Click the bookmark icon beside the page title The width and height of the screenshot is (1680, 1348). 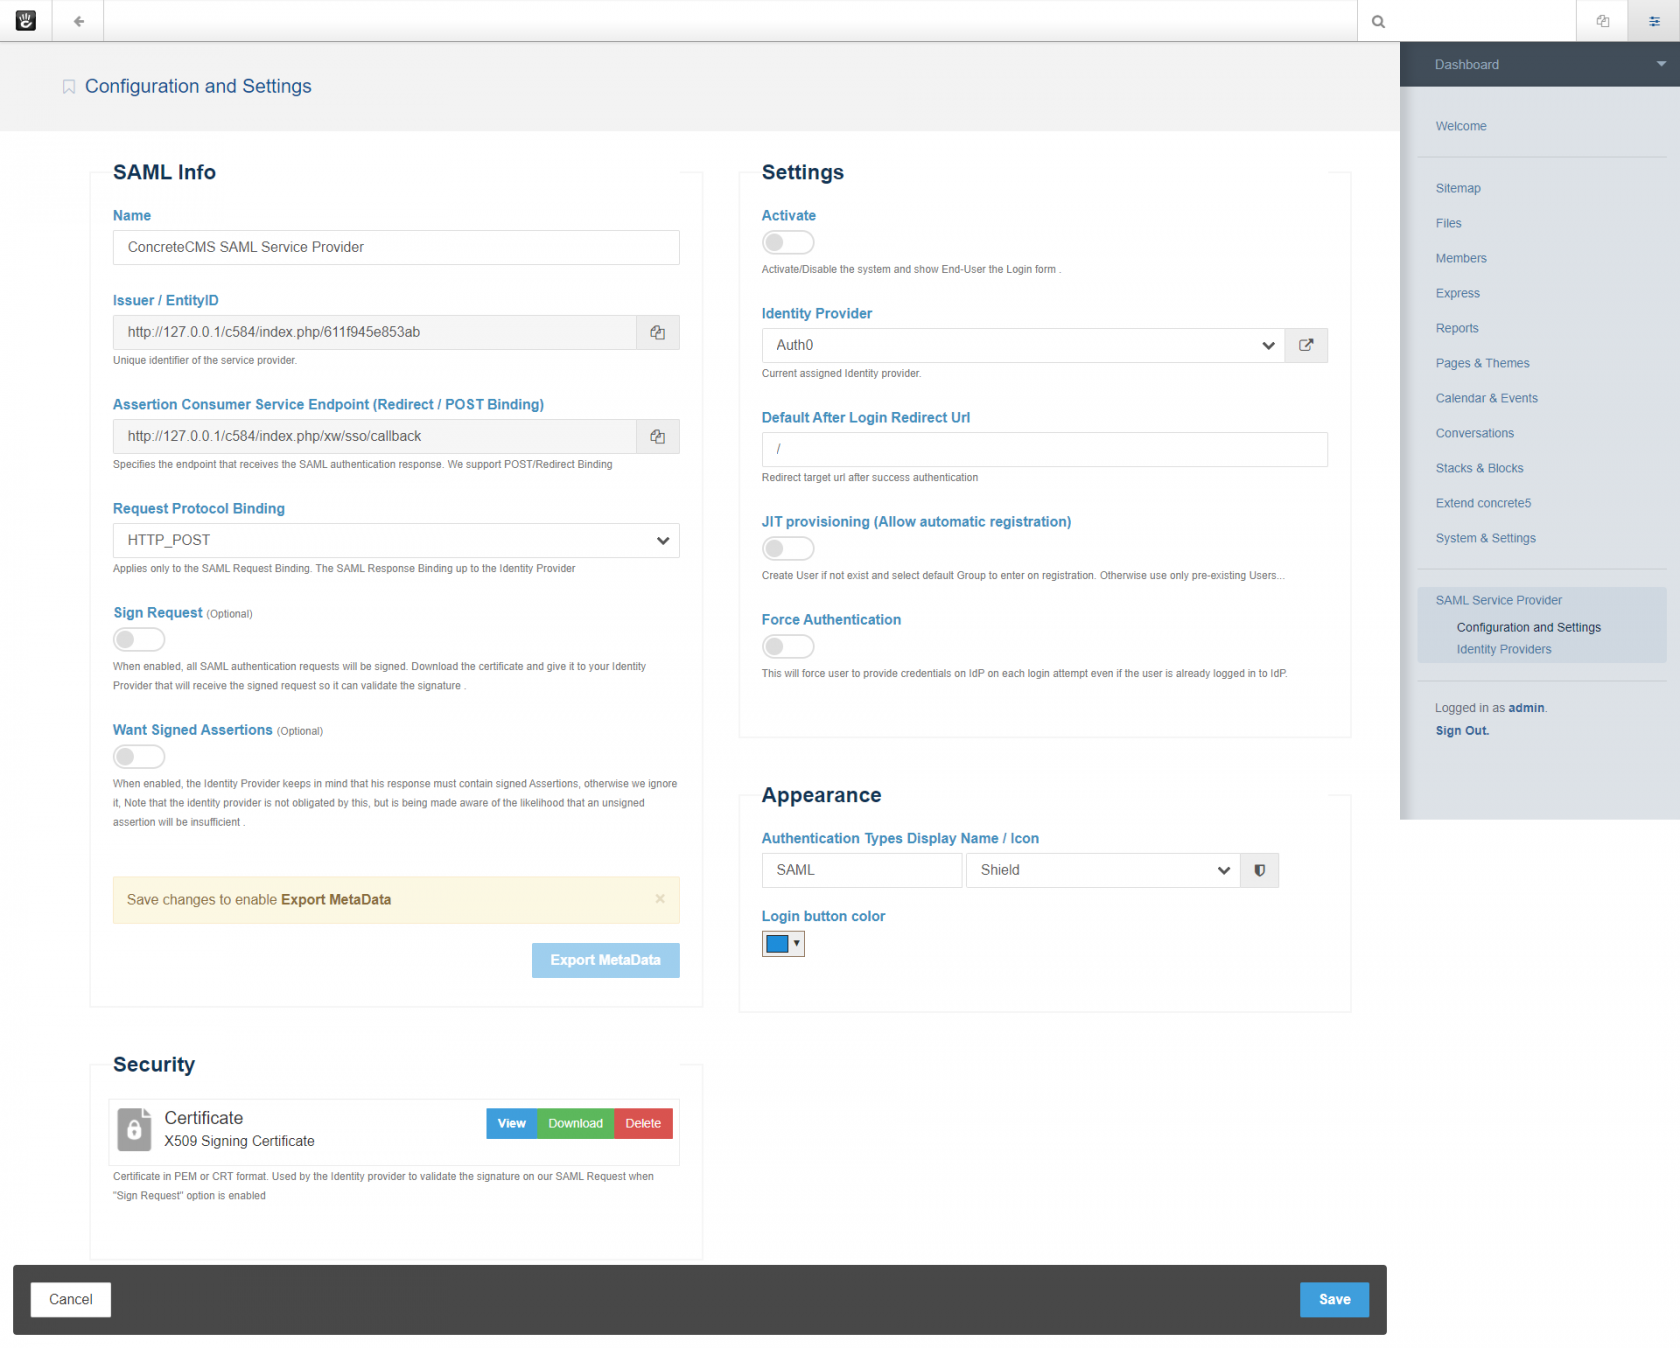(69, 87)
